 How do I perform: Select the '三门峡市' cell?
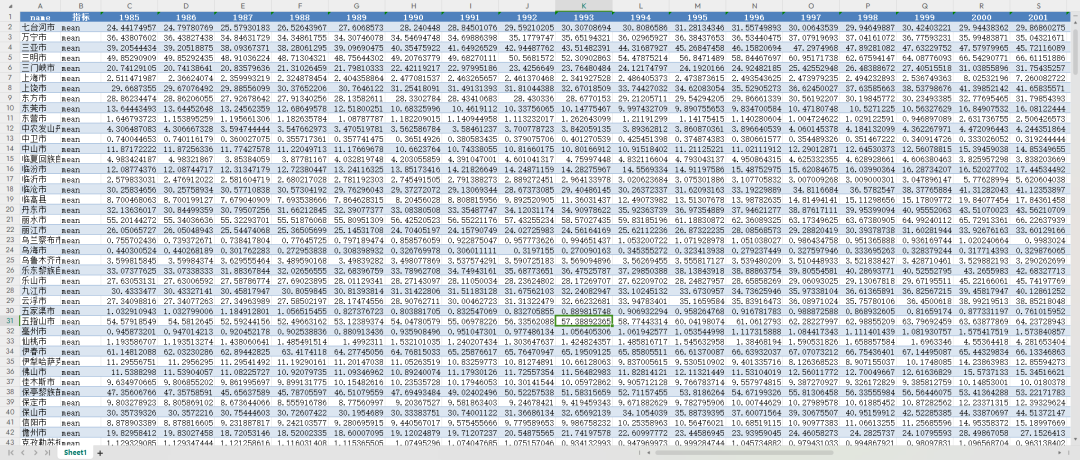click(40, 65)
